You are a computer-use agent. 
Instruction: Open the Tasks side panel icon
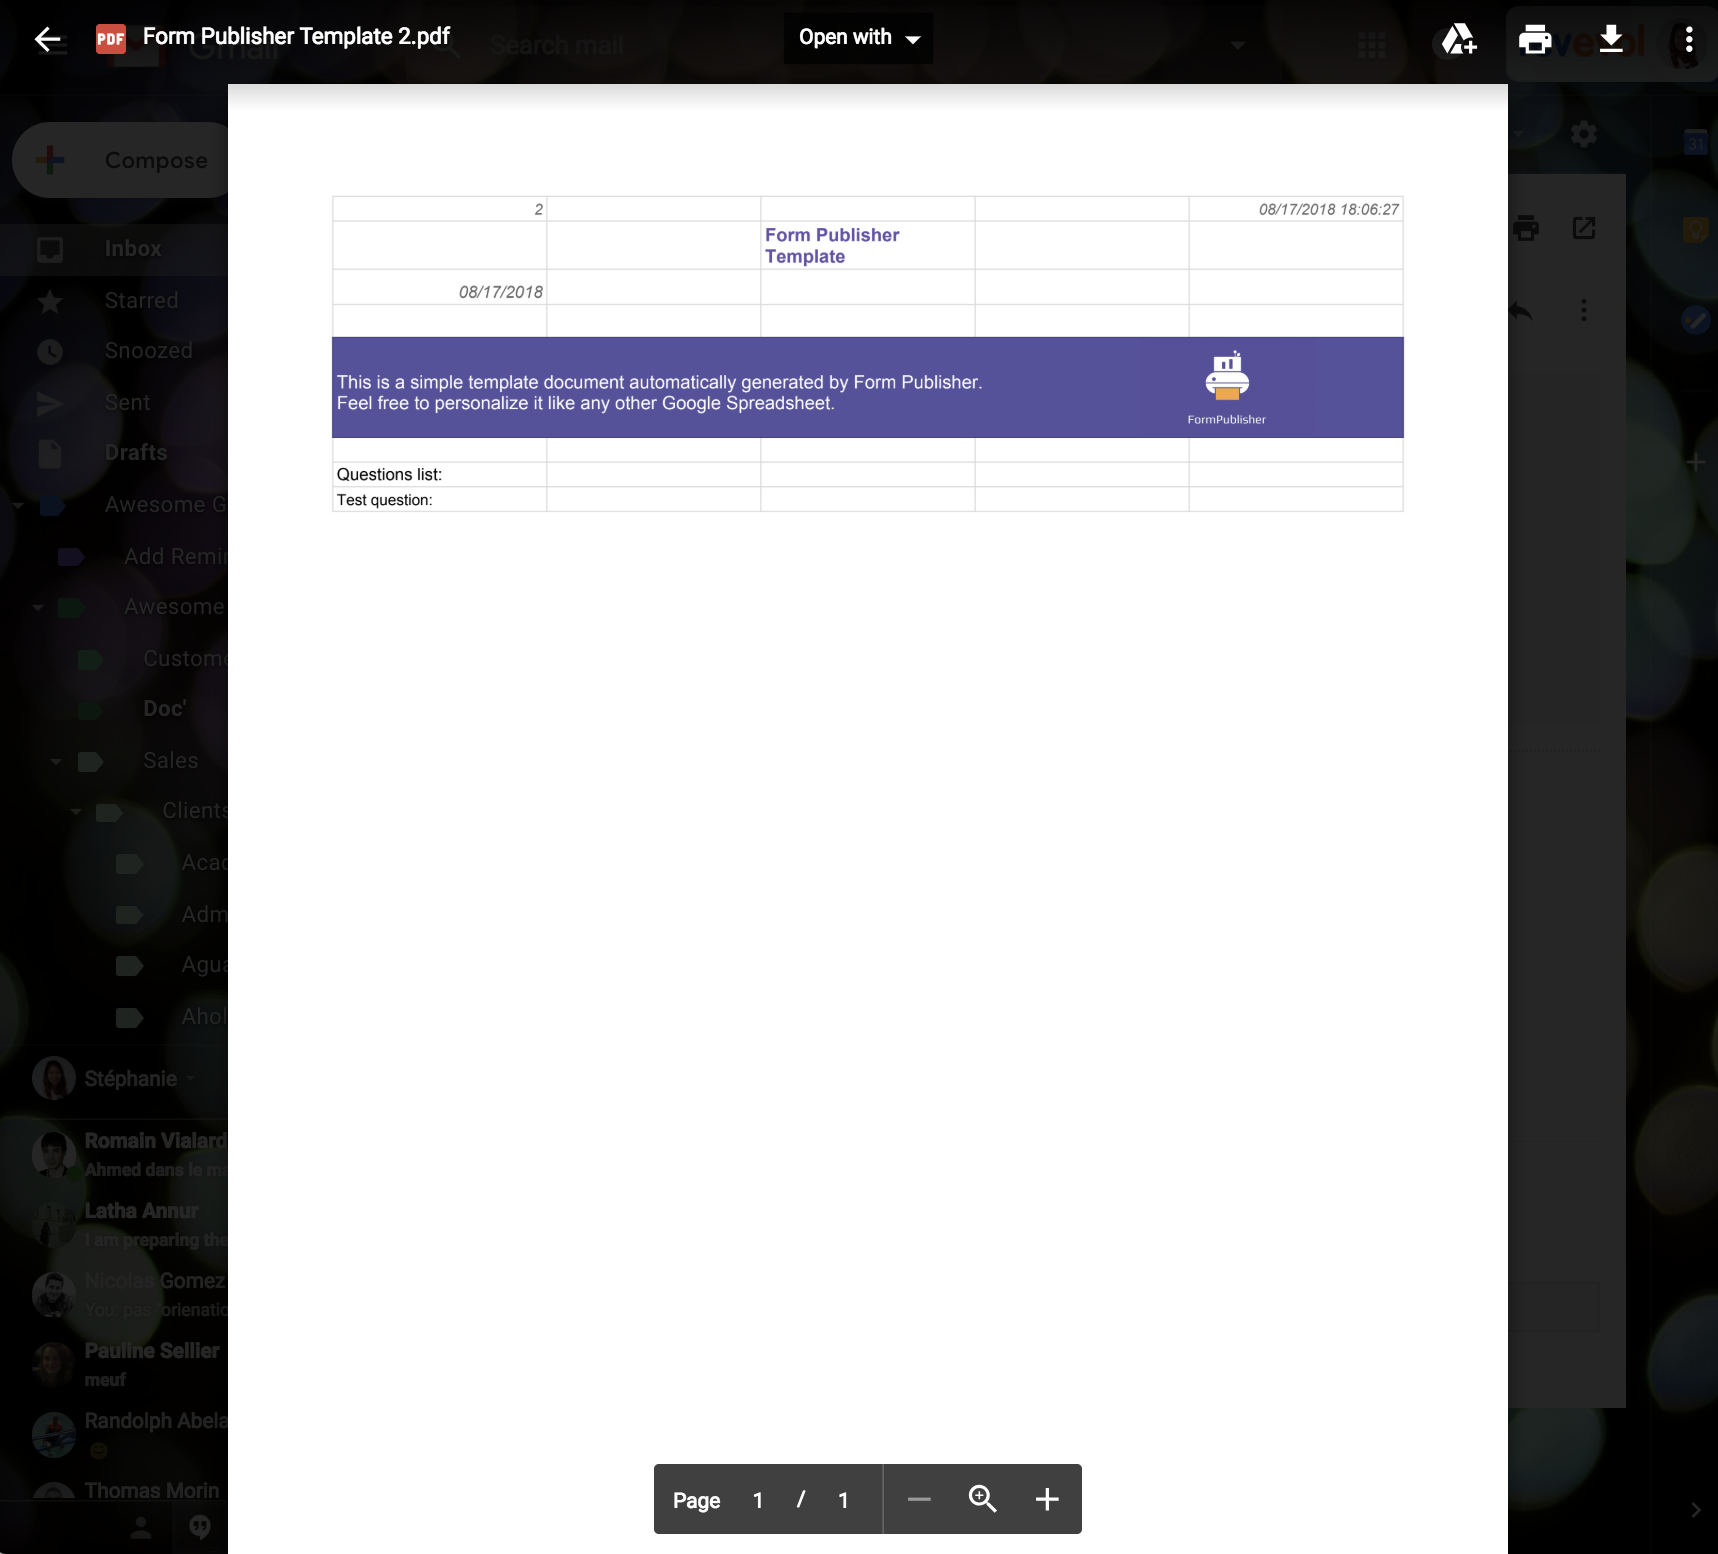(1695, 320)
